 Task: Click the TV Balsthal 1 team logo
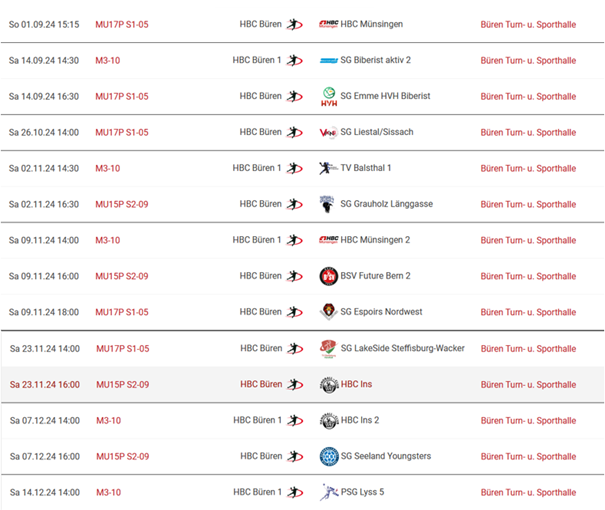pyautogui.click(x=329, y=168)
